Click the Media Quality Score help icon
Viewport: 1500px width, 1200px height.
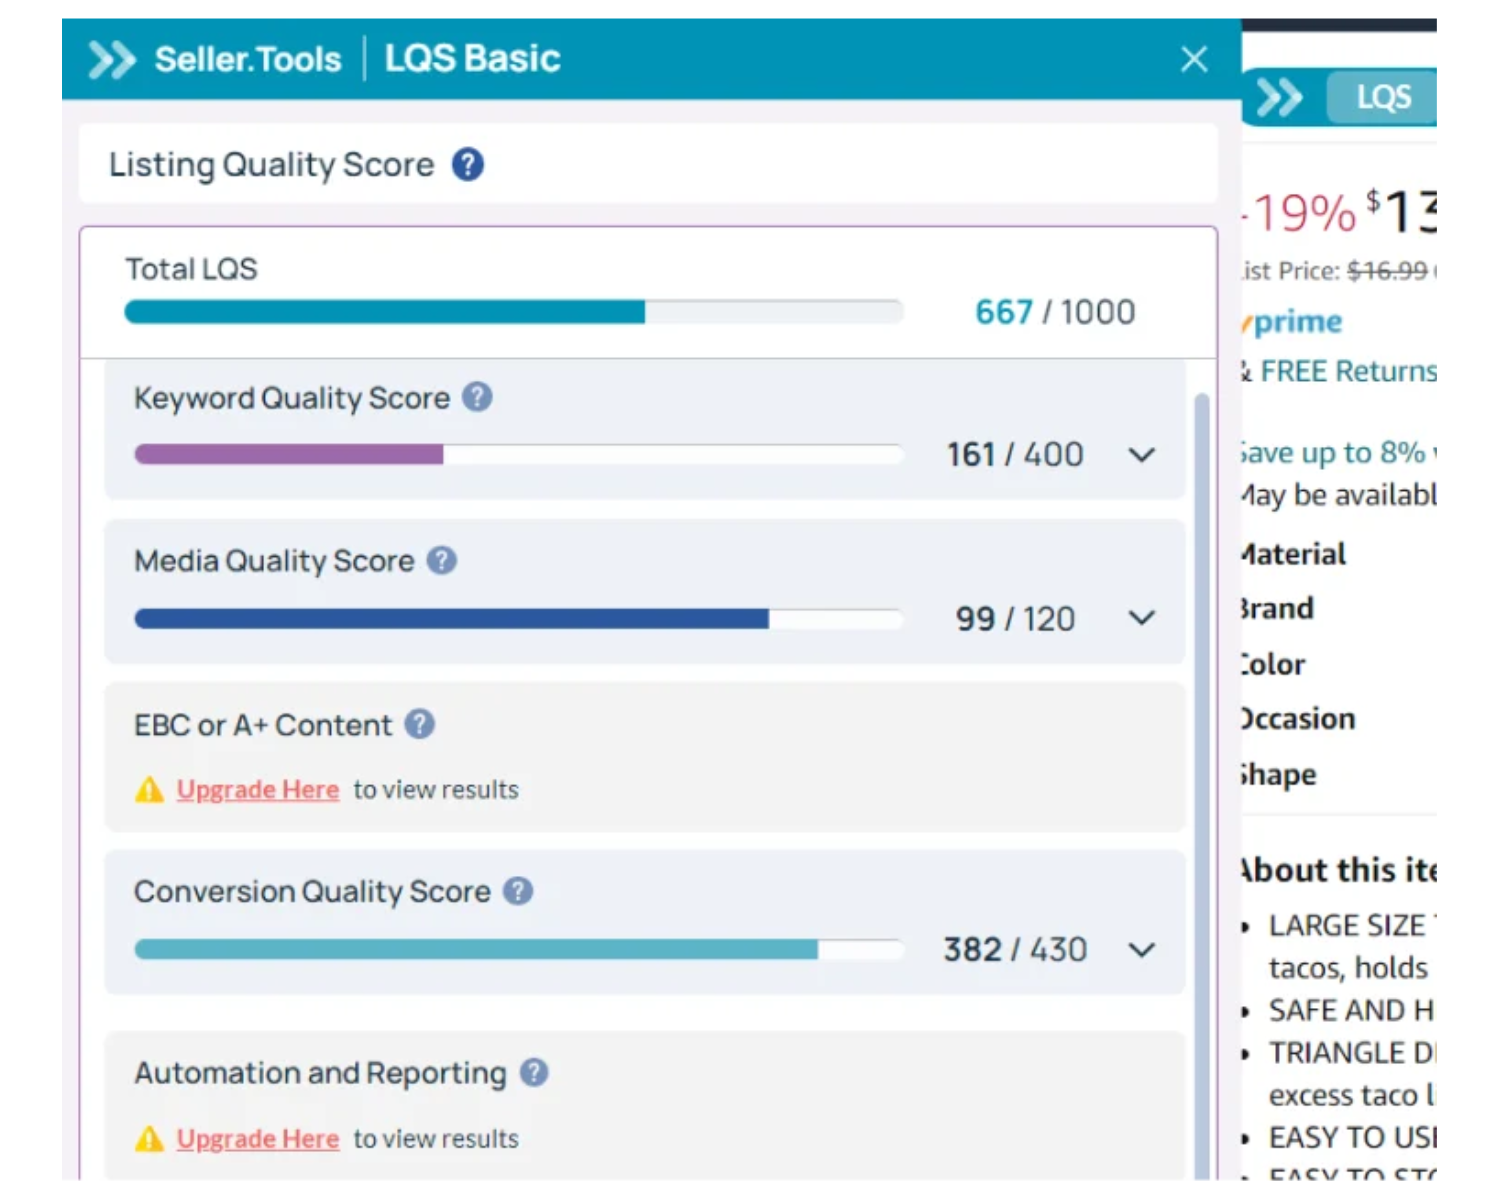[x=440, y=560]
